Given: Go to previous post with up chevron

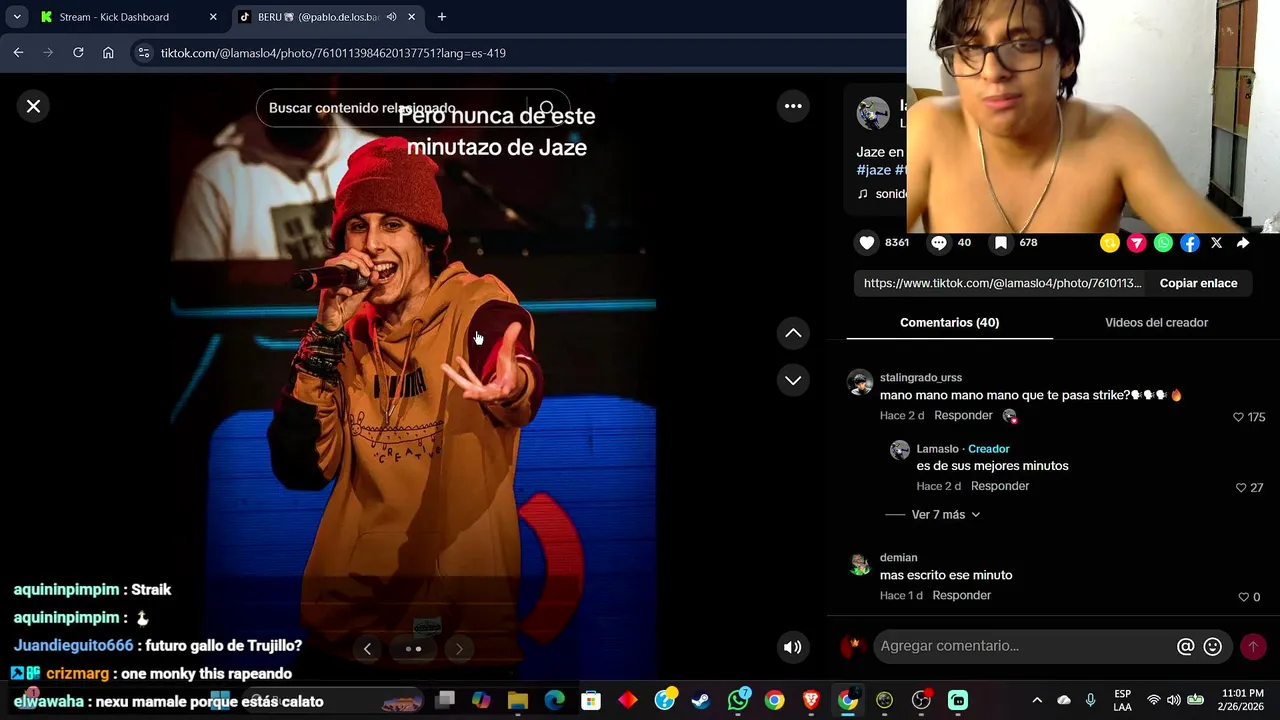Looking at the screenshot, I should tap(793, 333).
